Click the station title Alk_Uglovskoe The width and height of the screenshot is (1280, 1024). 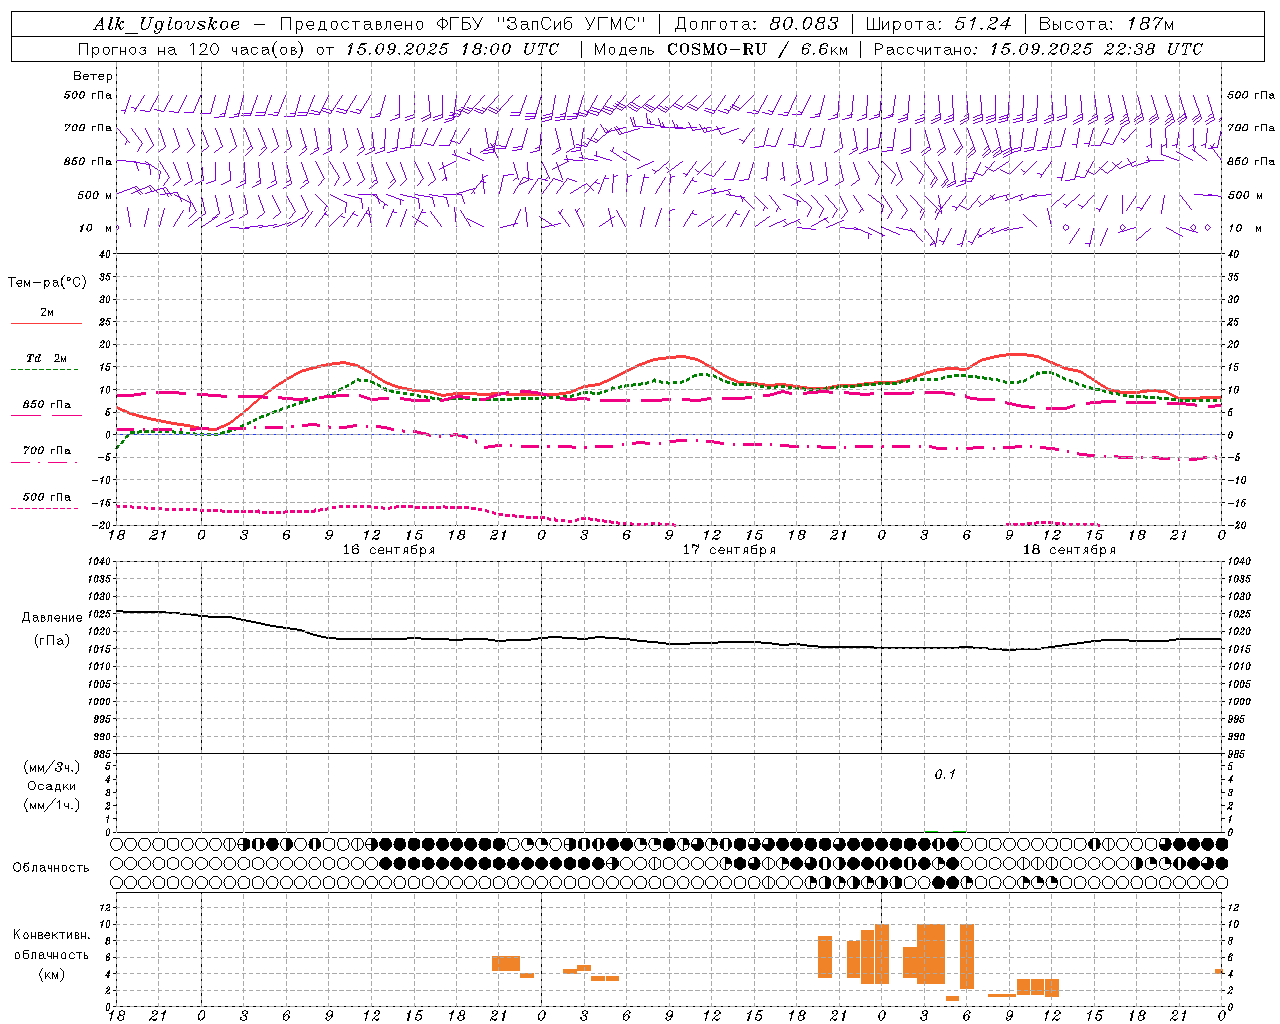(x=167, y=24)
